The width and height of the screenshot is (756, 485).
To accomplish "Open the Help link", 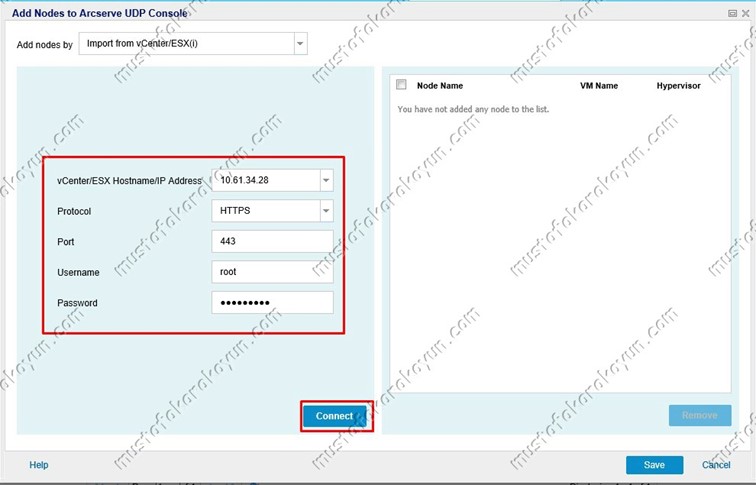I will [x=39, y=465].
